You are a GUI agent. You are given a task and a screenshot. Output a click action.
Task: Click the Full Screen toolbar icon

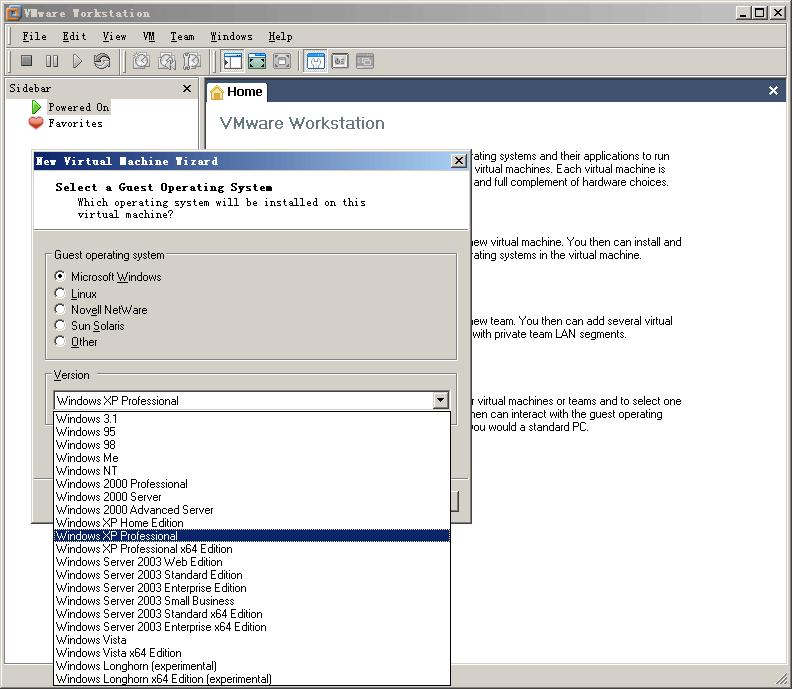click(x=282, y=61)
